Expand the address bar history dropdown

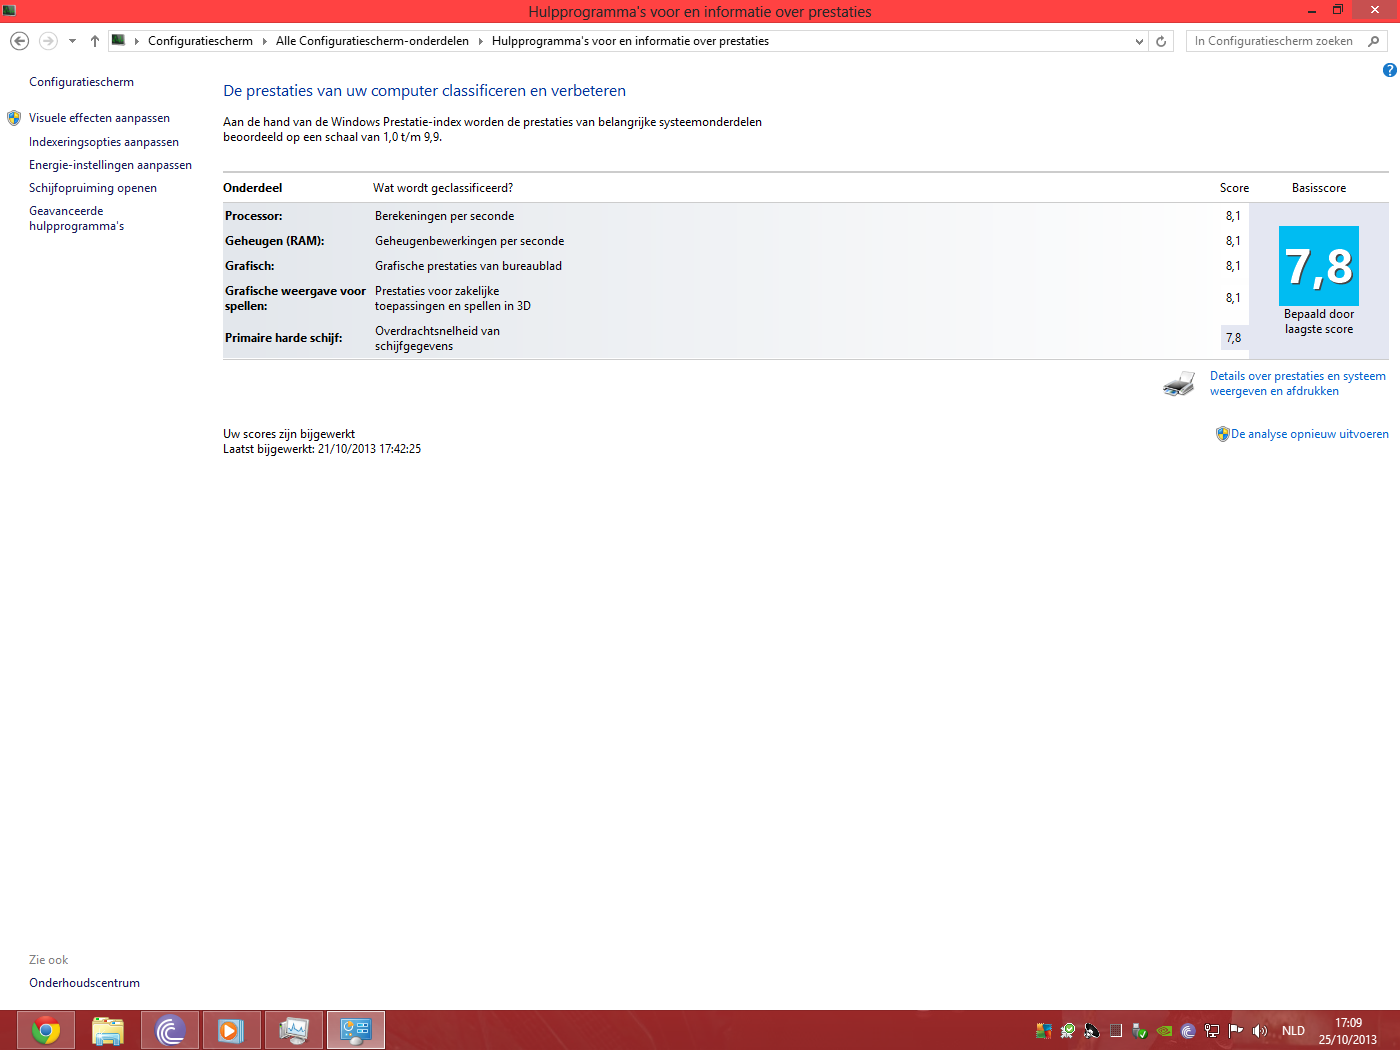(1139, 41)
